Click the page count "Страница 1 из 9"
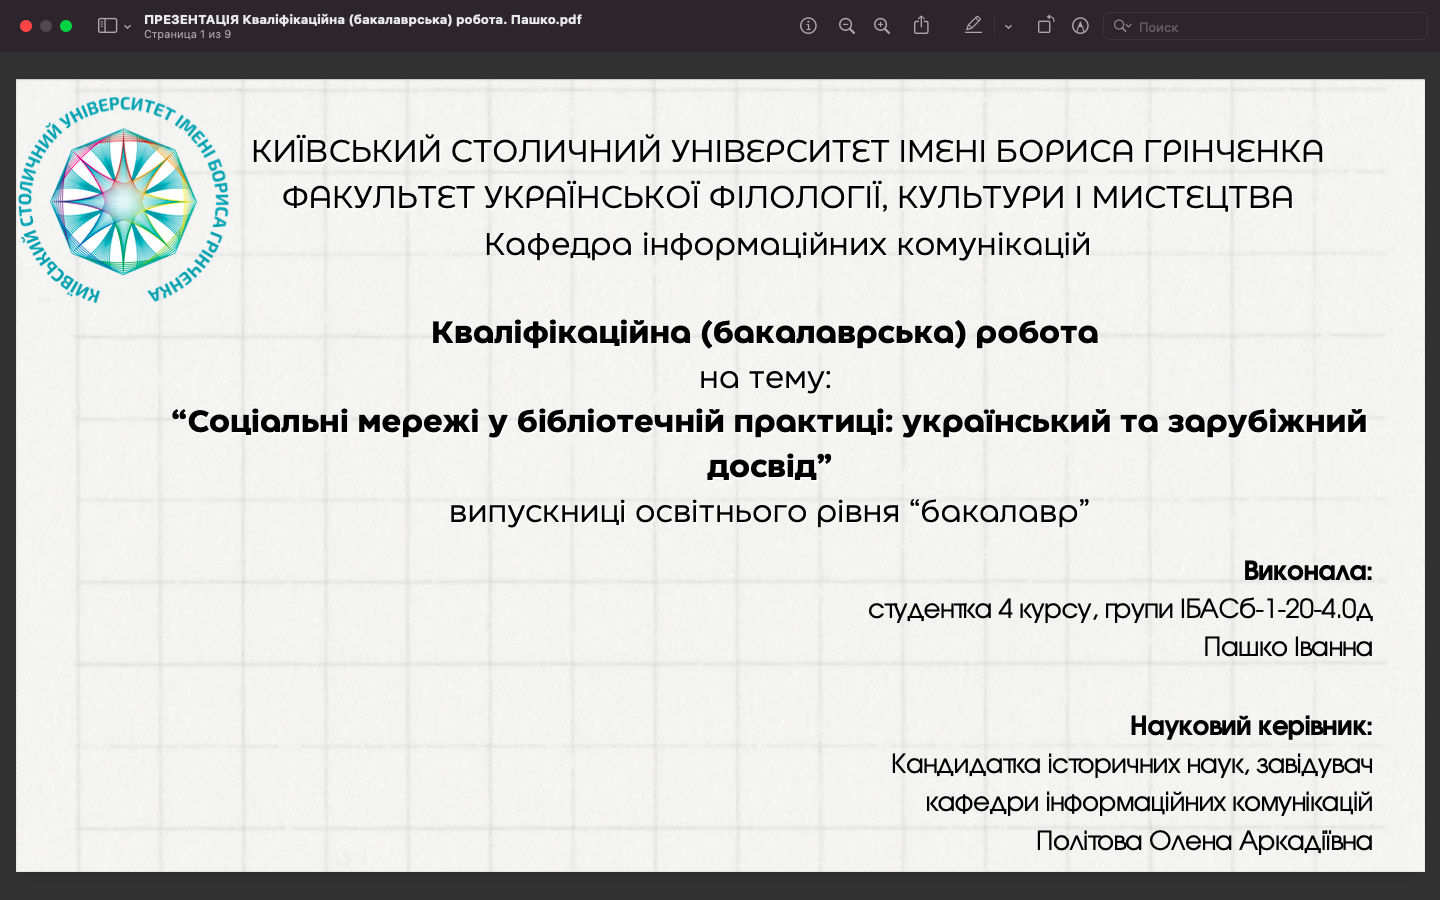The image size is (1440, 900). point(187,34)
